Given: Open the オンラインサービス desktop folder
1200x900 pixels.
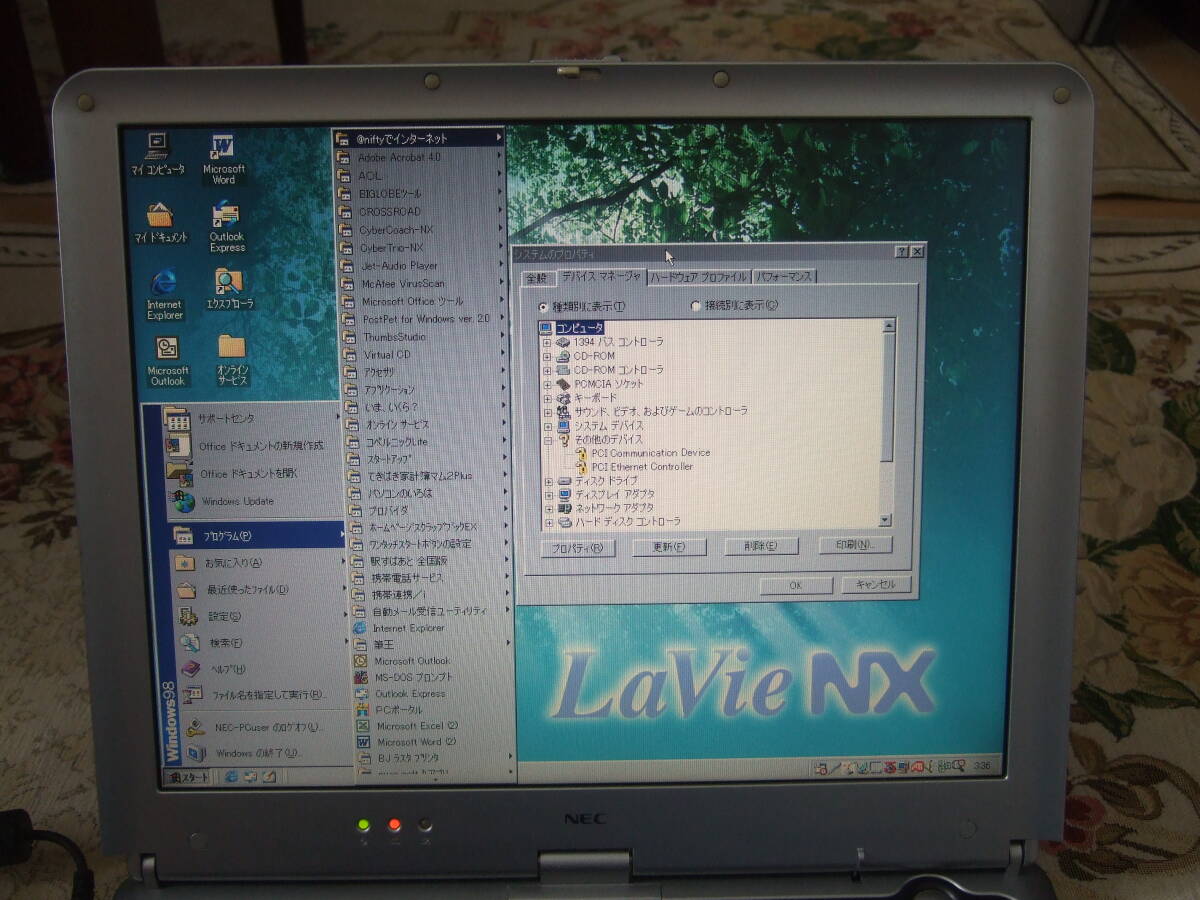Looking at the screenshot, I should [x=232, y=361].
